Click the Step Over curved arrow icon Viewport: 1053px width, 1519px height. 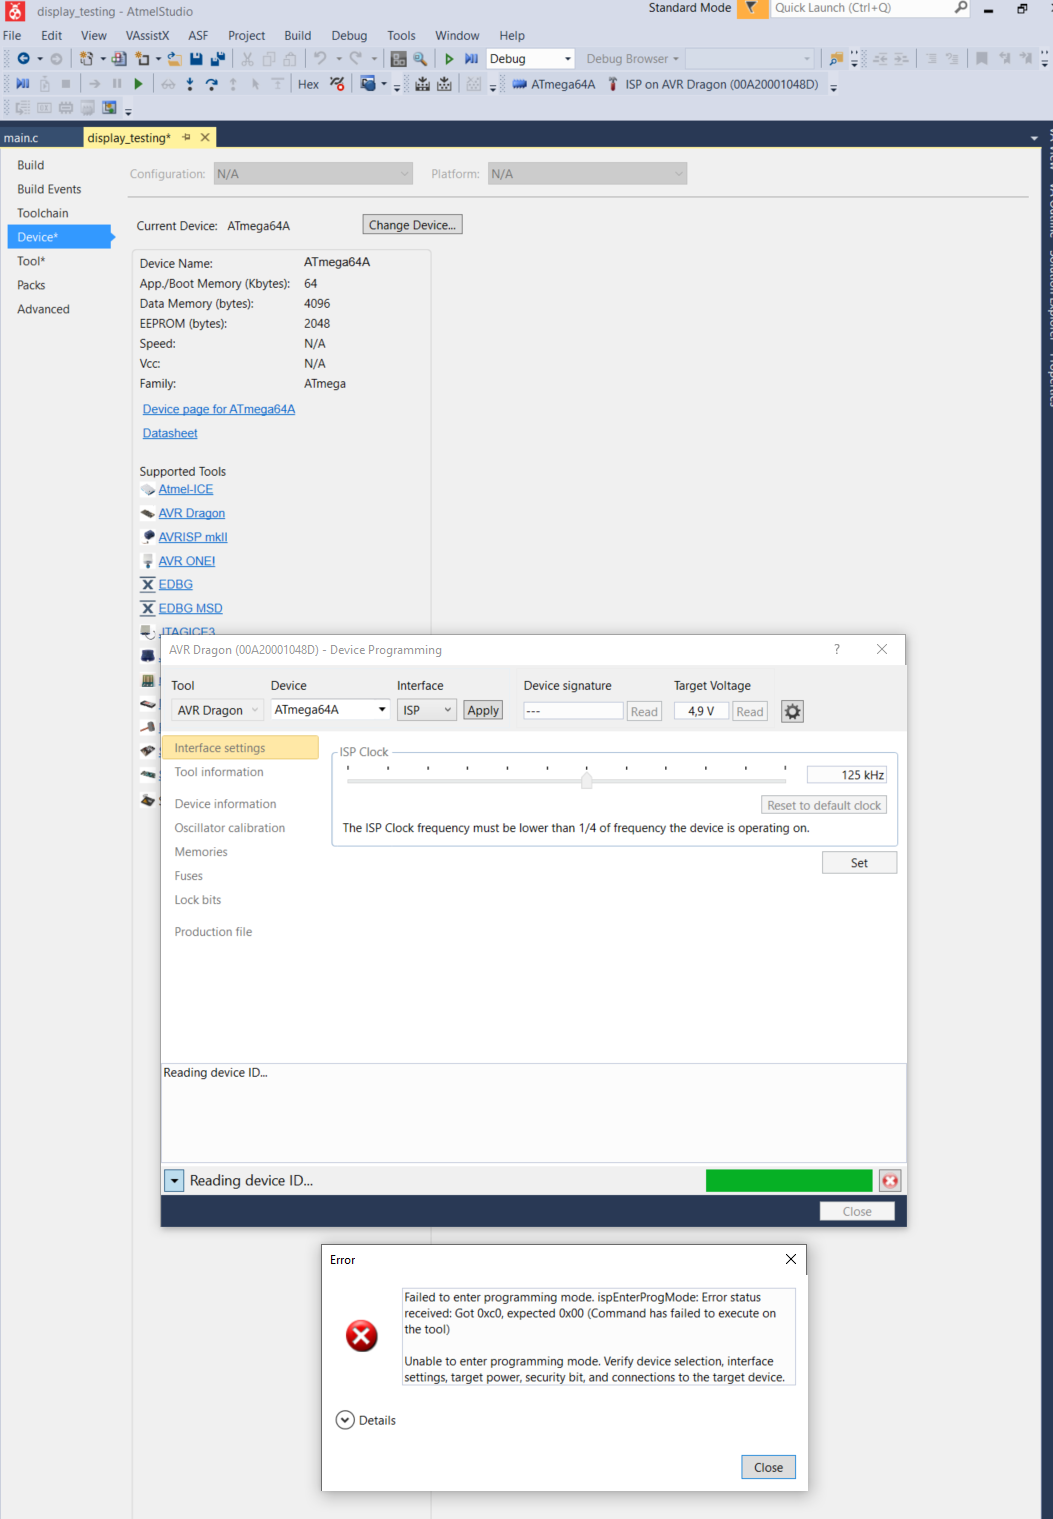tap(211, 84)
